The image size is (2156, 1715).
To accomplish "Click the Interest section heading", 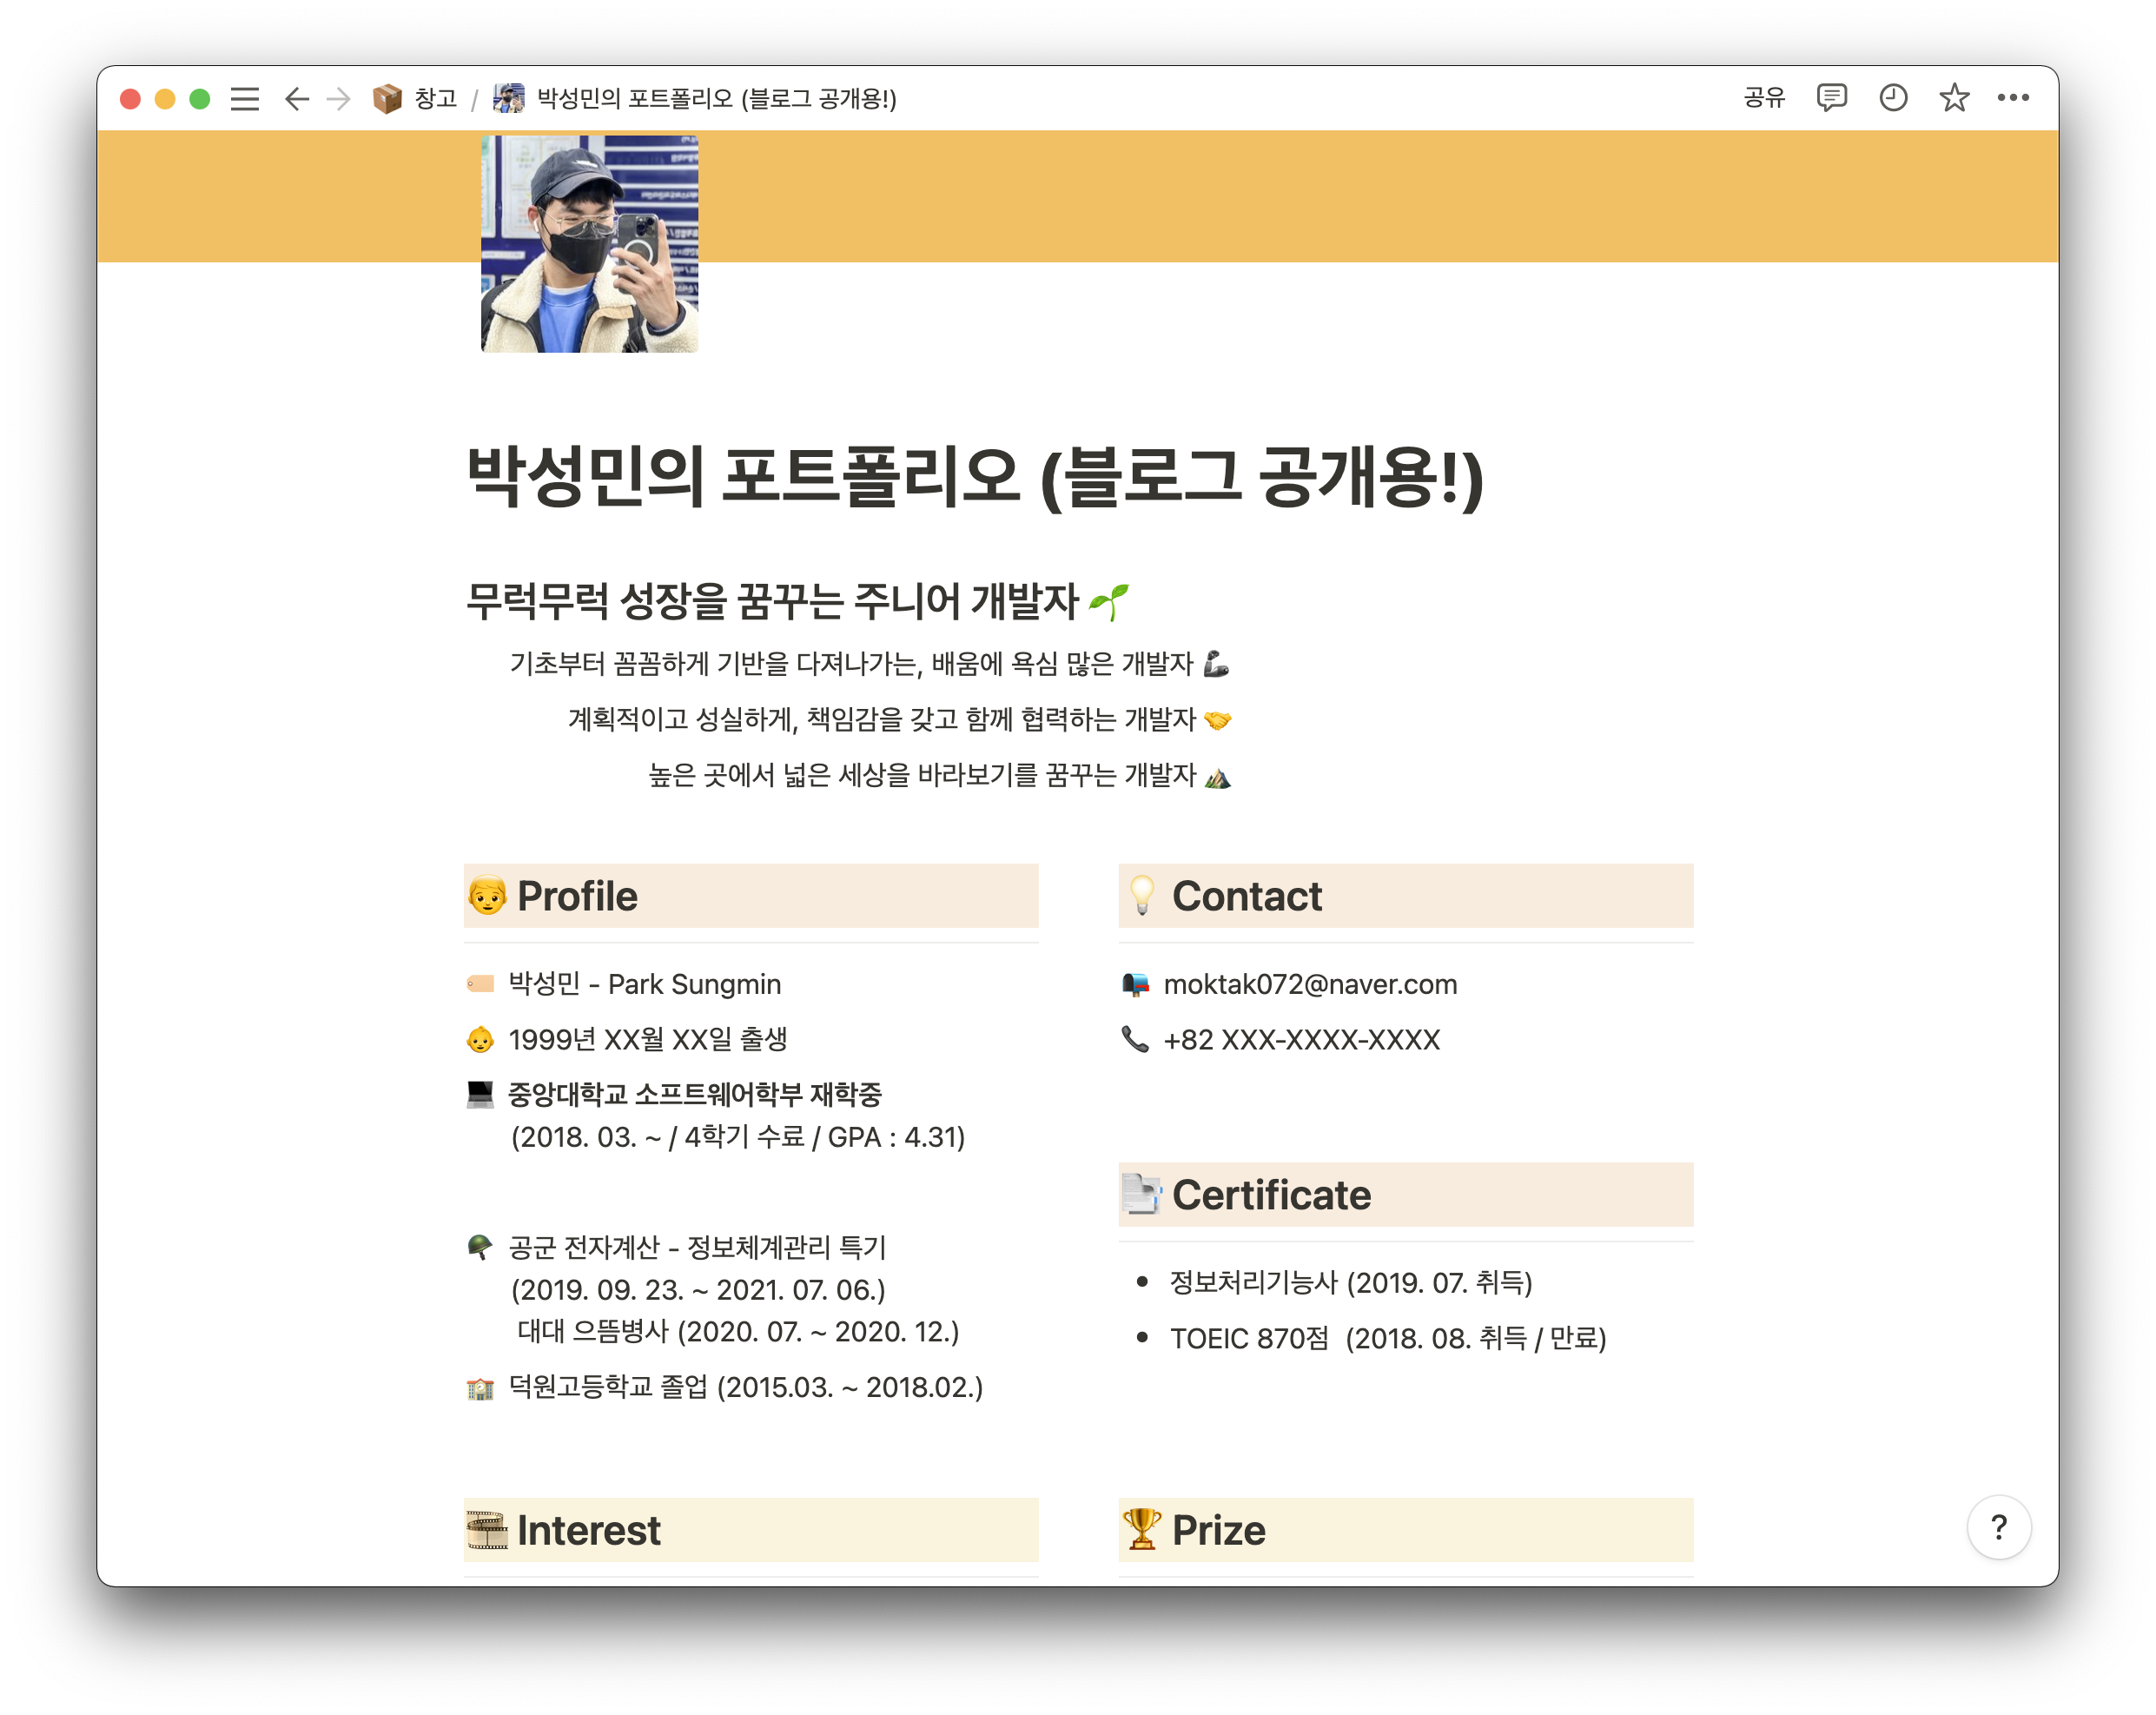I will coord(588,1530).
